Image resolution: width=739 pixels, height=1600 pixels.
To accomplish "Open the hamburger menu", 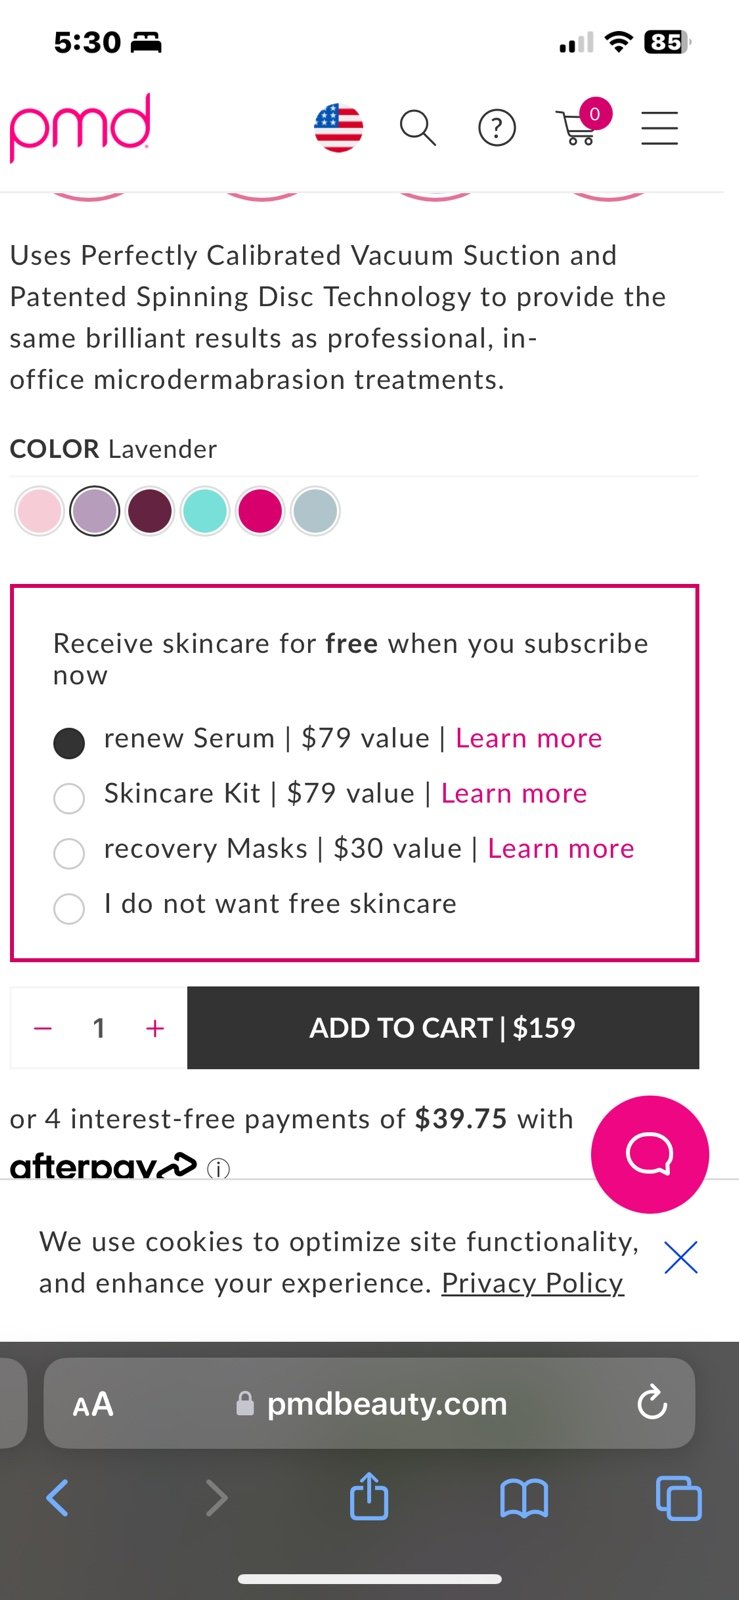I will pyautogui.click(x=660, y=128).
